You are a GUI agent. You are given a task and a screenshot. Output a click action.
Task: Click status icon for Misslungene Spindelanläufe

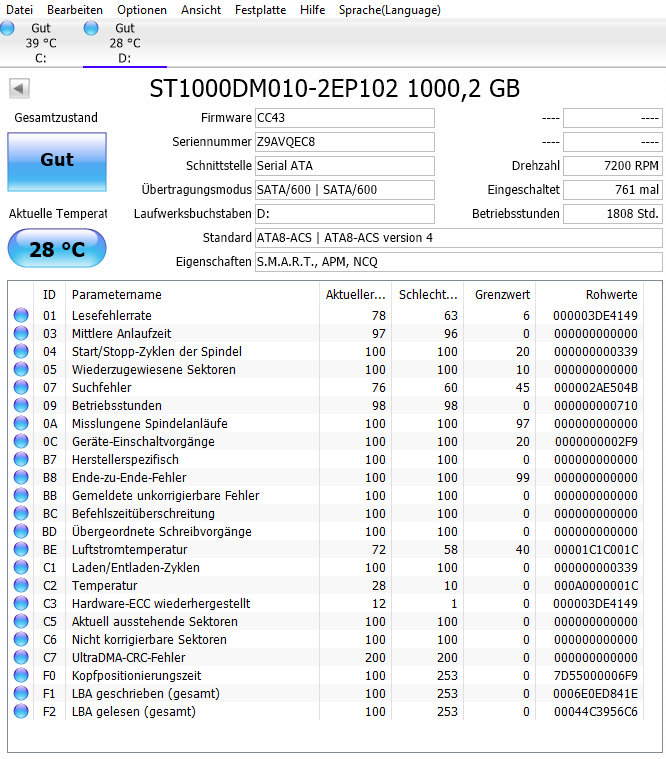(x=21, y=424)
